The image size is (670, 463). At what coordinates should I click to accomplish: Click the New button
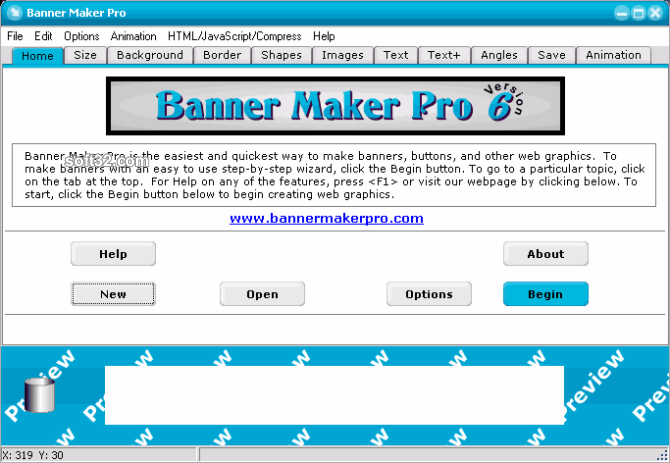(113, 294)
